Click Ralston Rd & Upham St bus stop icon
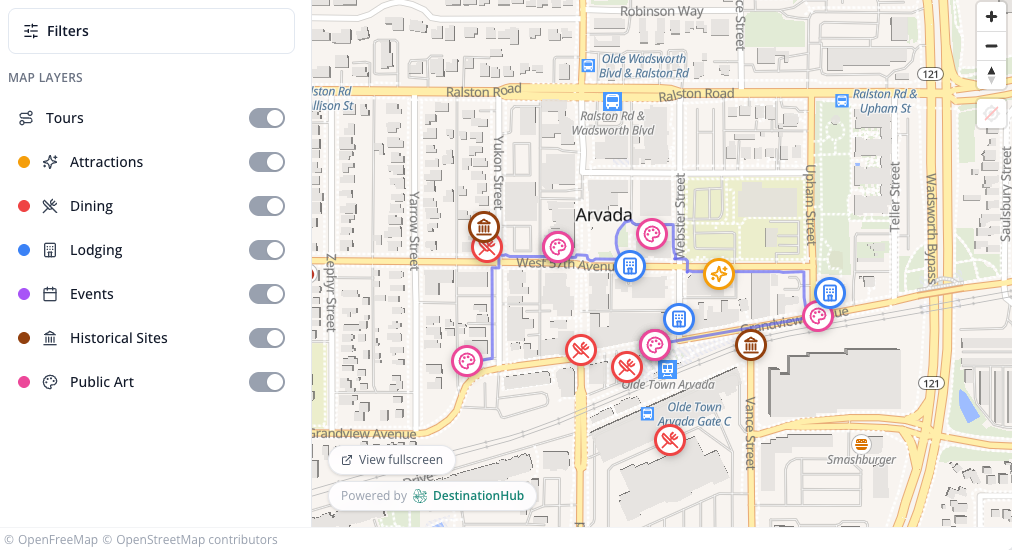 pyautogui.click(x=842, y=101)
